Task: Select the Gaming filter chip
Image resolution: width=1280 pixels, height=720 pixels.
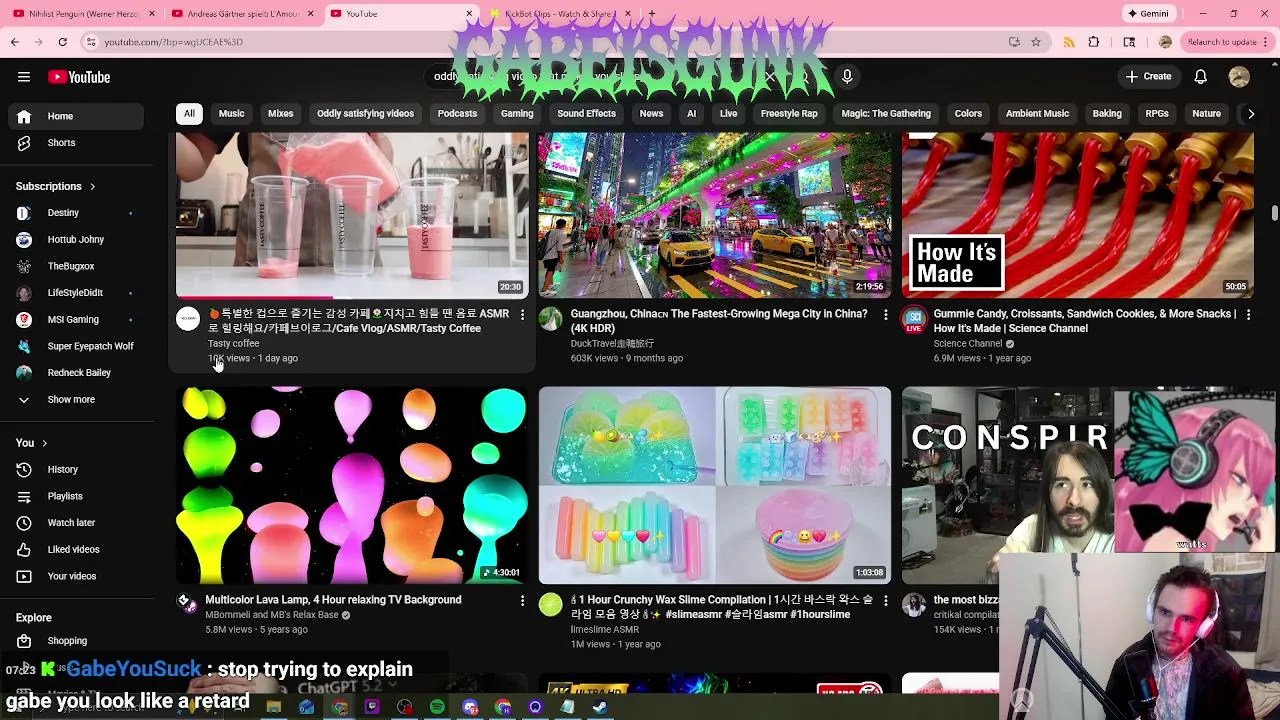Action: click(517, 114)
